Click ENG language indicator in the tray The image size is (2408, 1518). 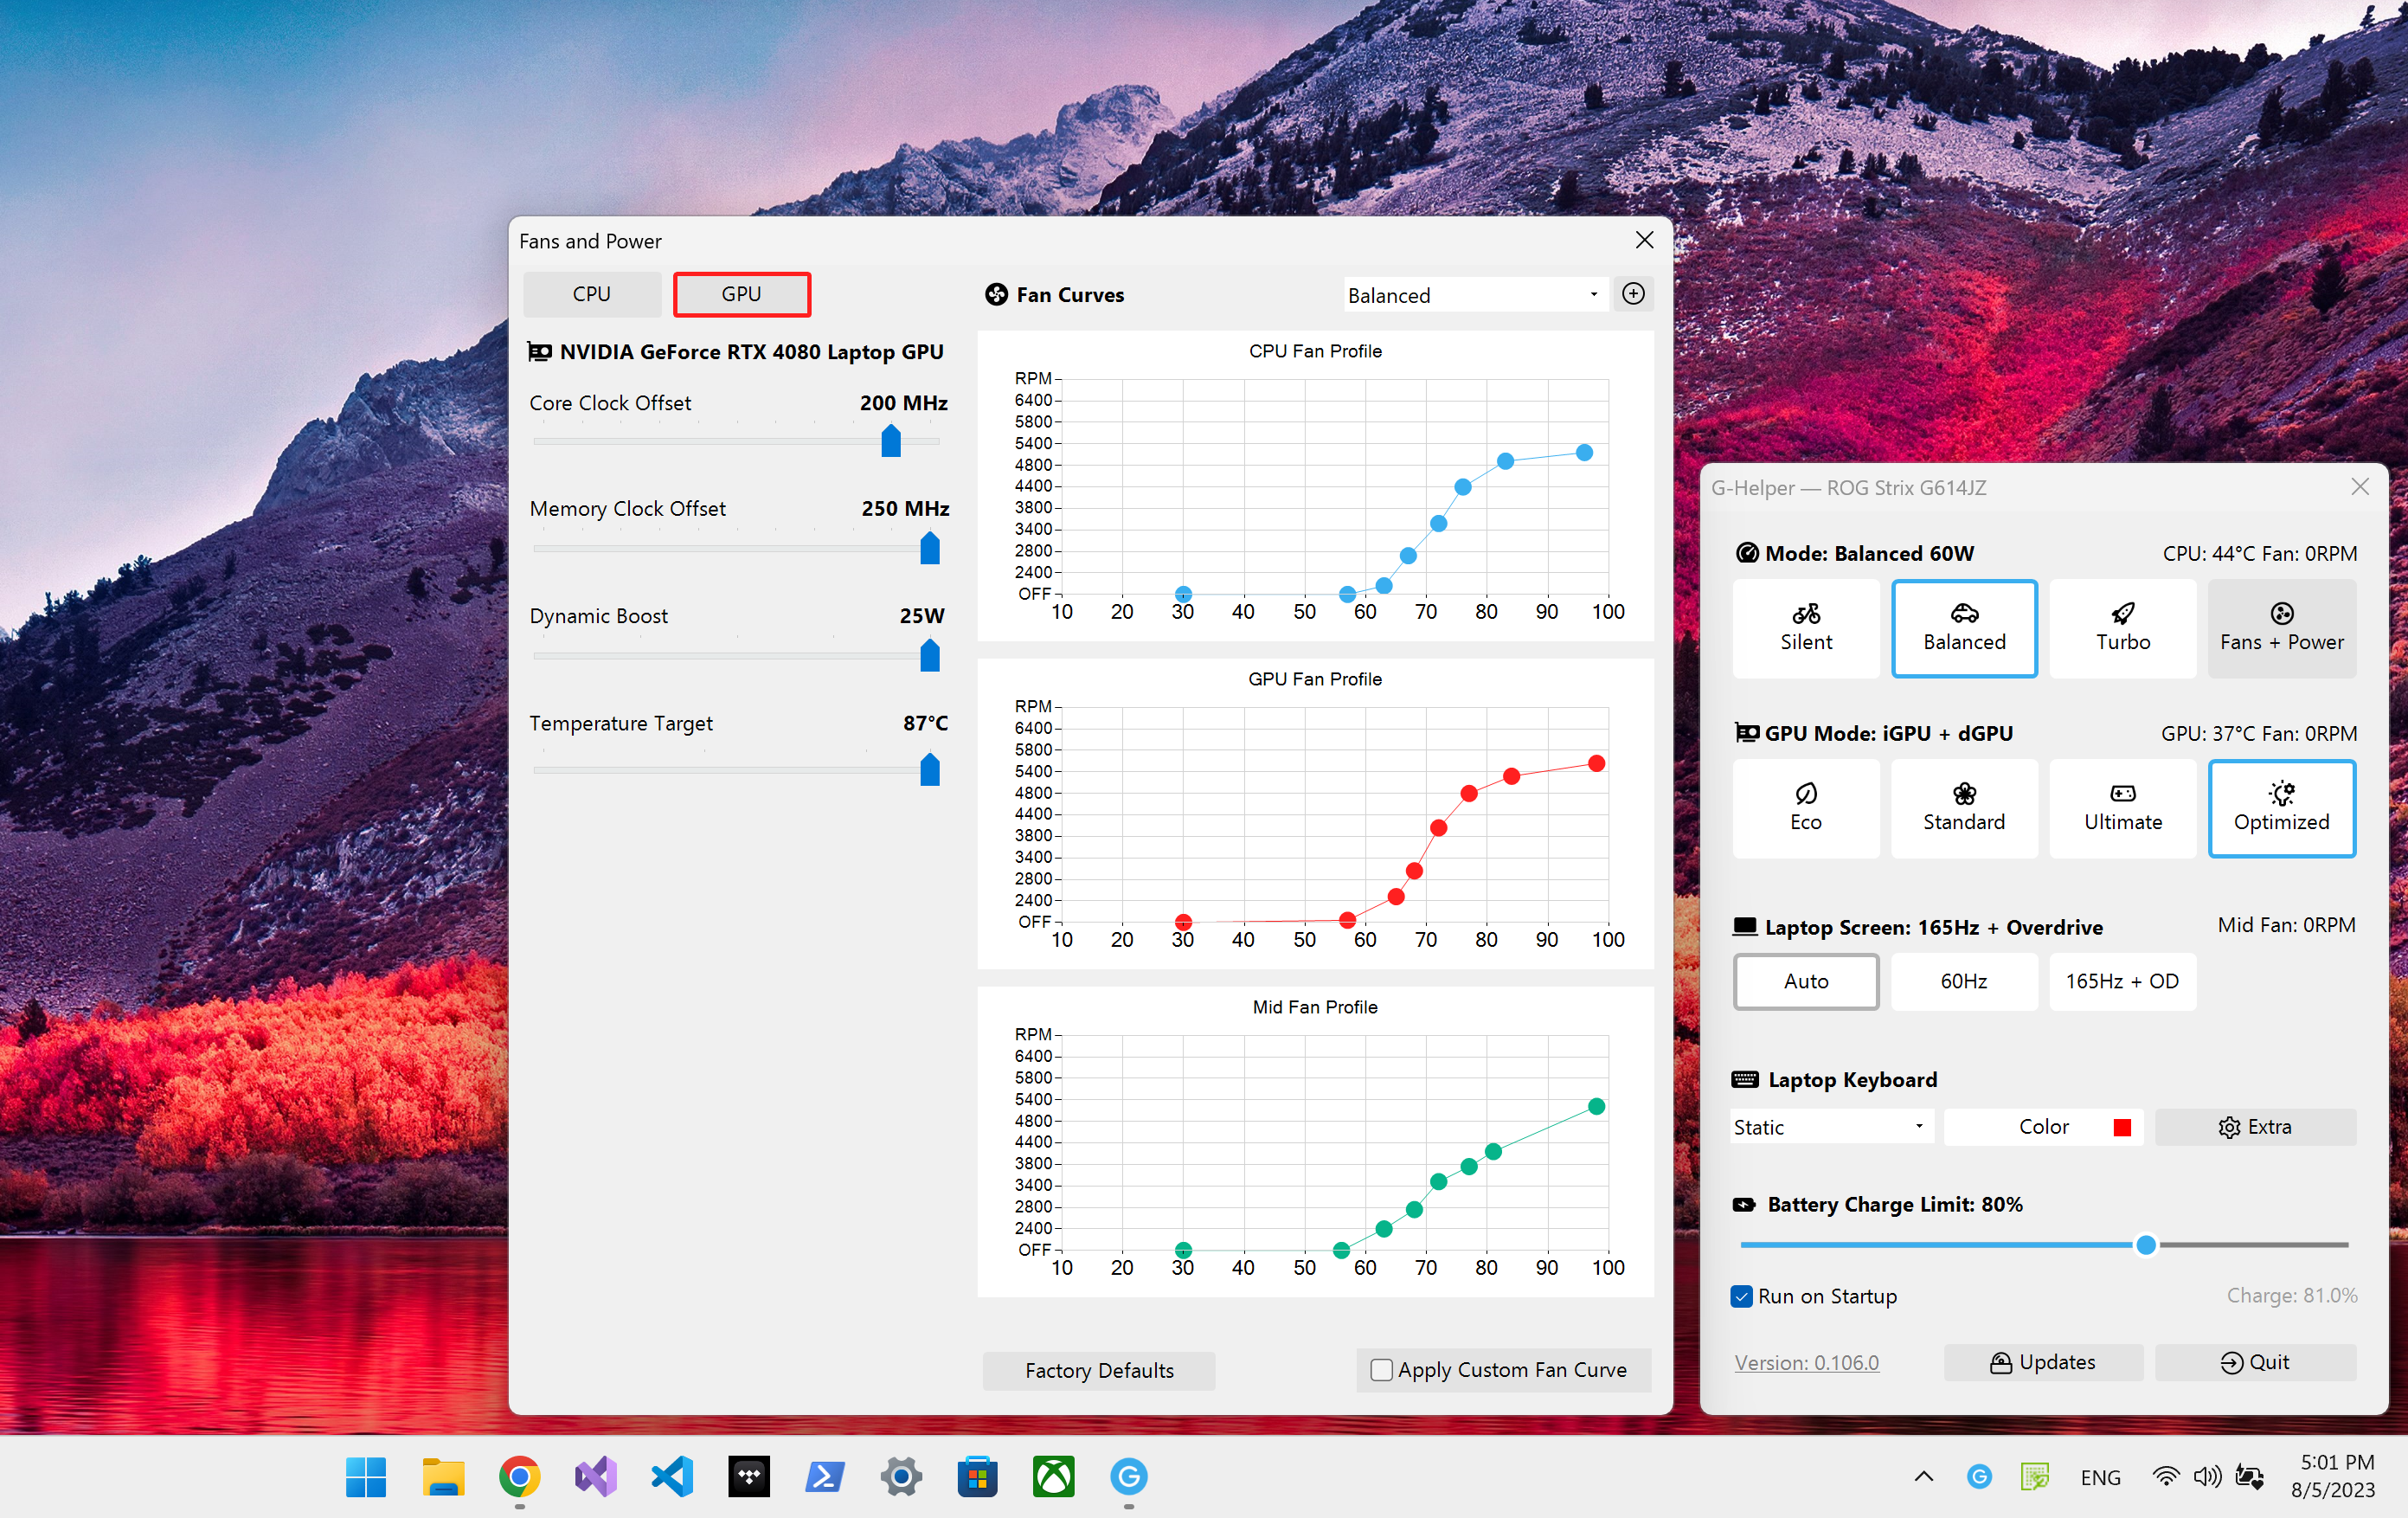(x=2100, y=1477)
